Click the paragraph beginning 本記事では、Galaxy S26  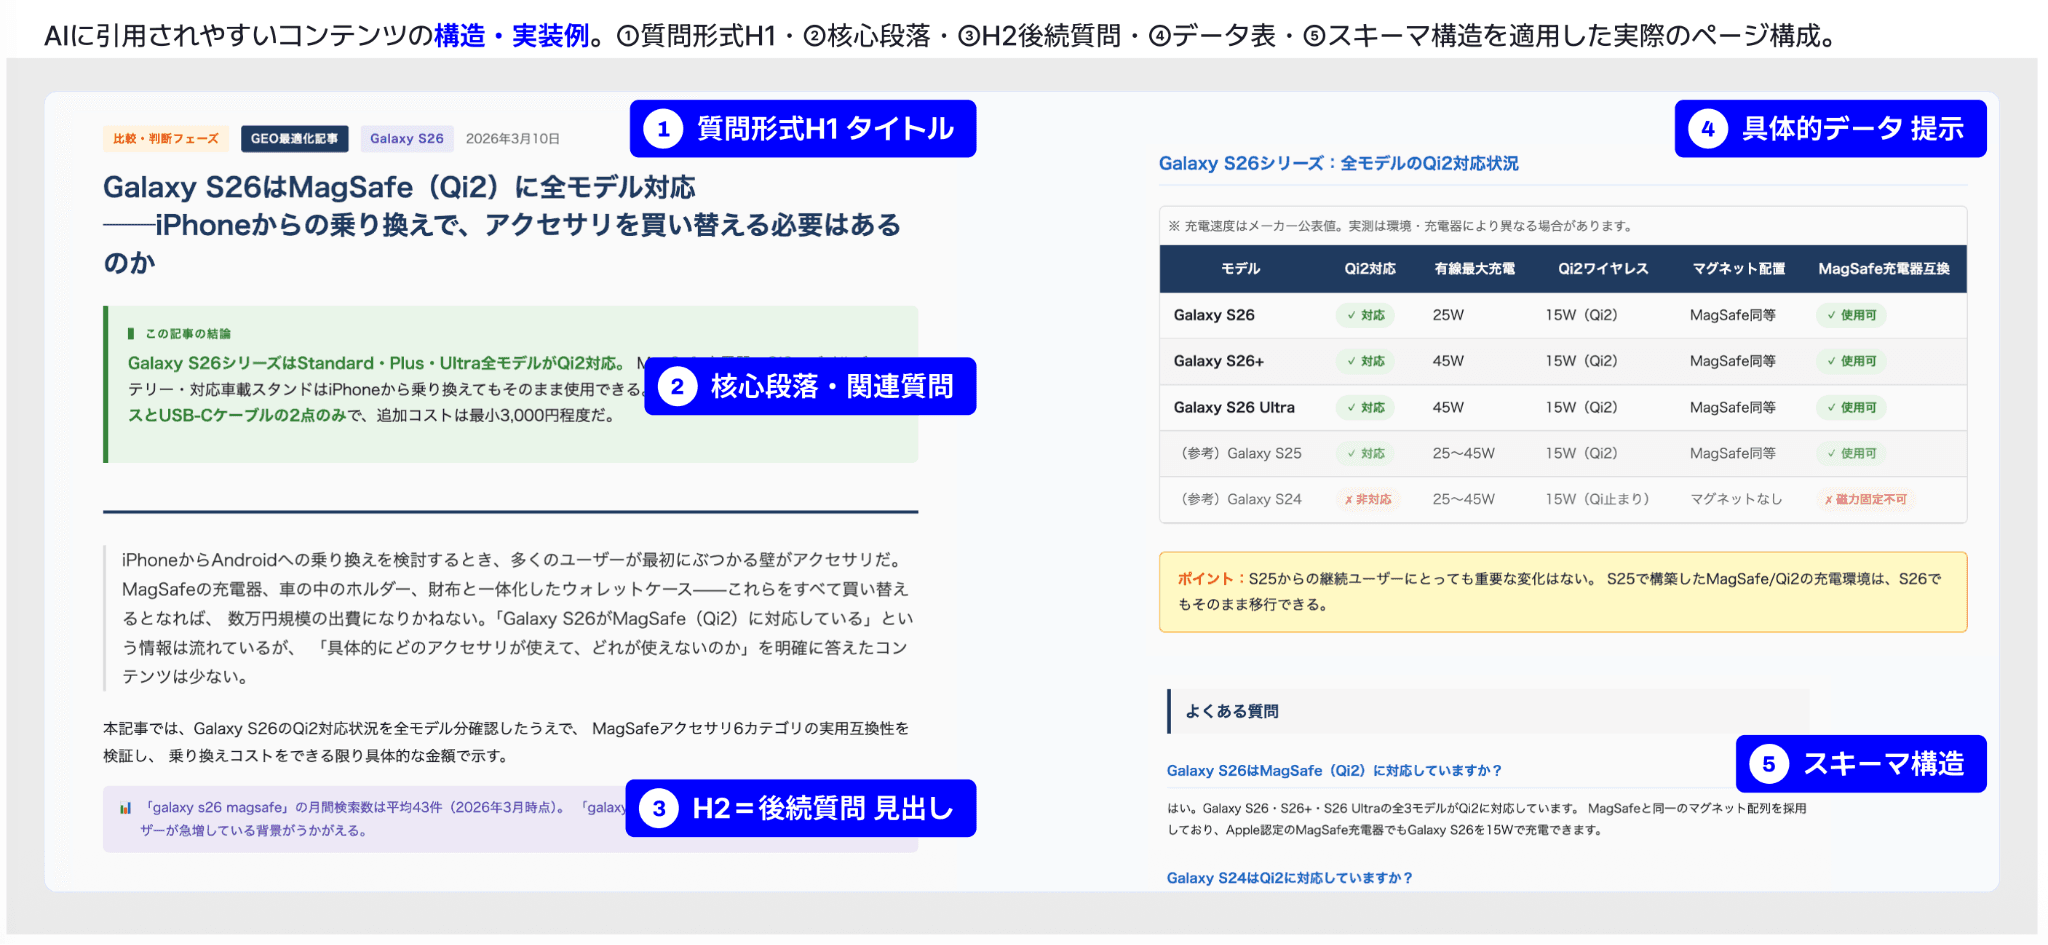click(x=506, y=742)
